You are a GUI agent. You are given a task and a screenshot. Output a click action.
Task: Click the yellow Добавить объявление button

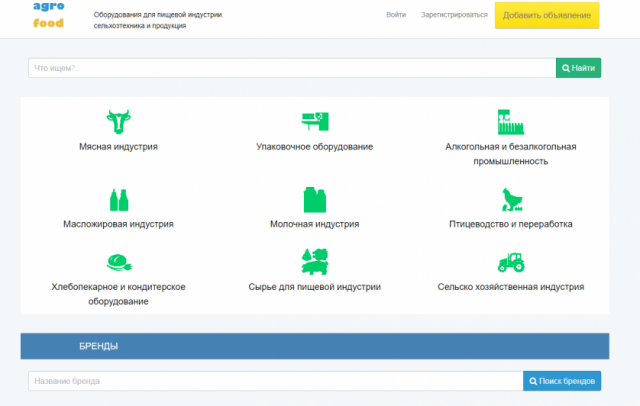coord(547,15)
